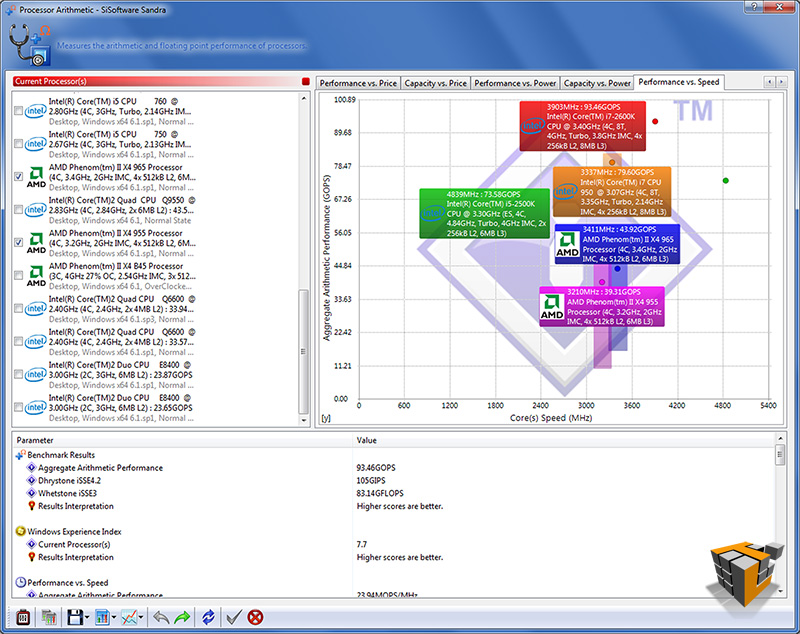Click the diamond icon beside Current Processor(s) parameter

tap(31, 544)
